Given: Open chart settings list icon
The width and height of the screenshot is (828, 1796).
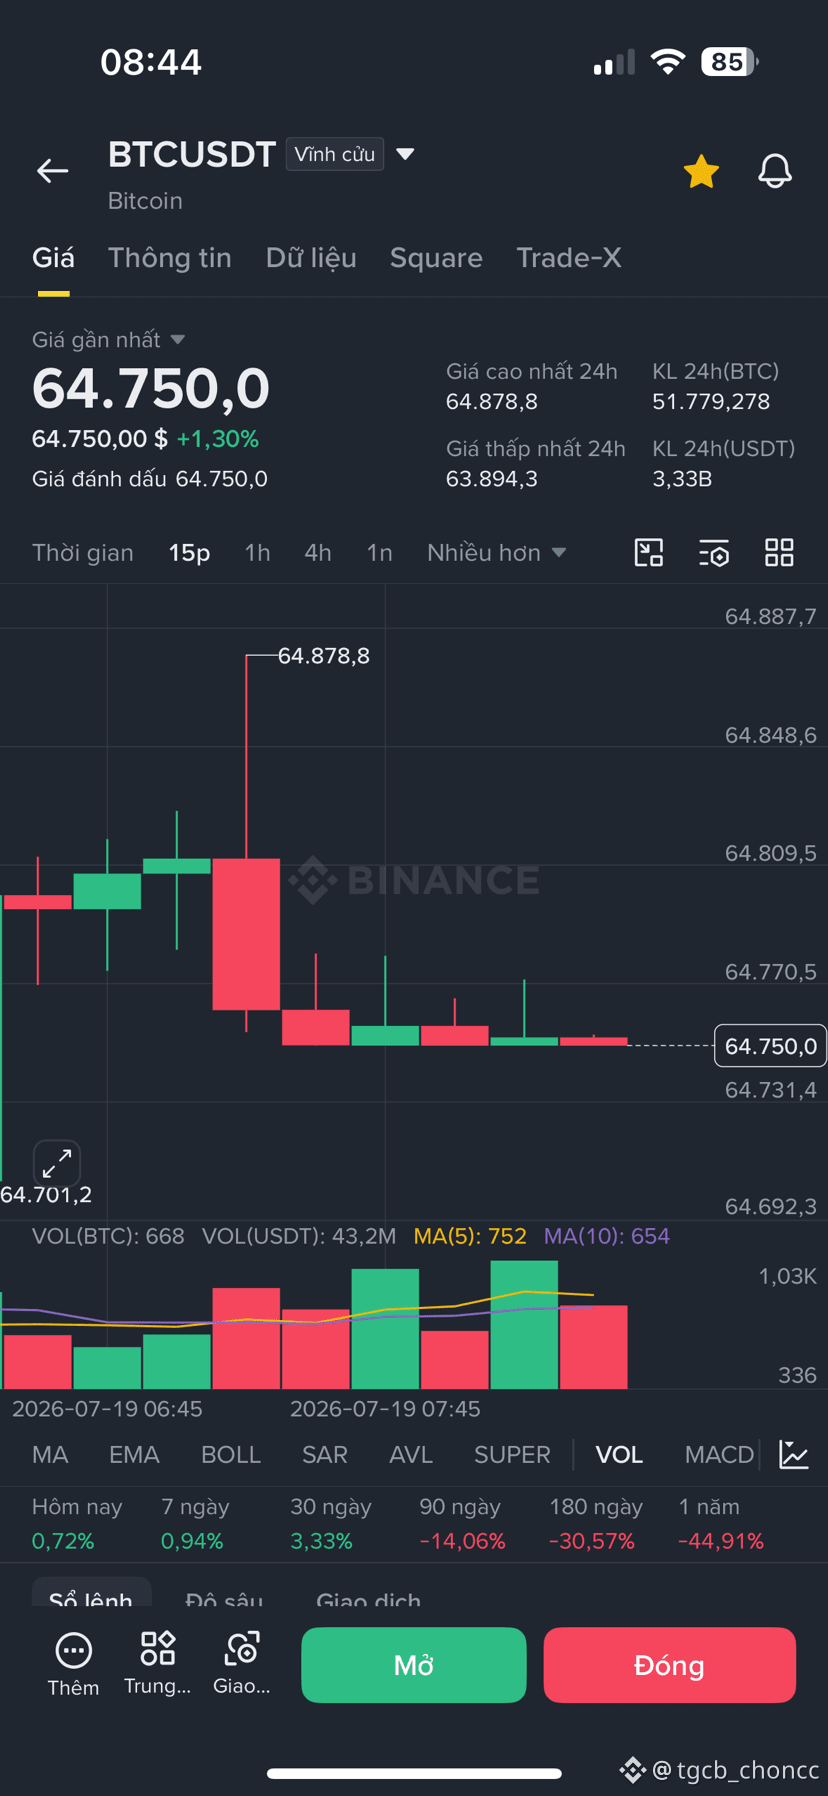Looking at the screenshot, I should [714, 552].
